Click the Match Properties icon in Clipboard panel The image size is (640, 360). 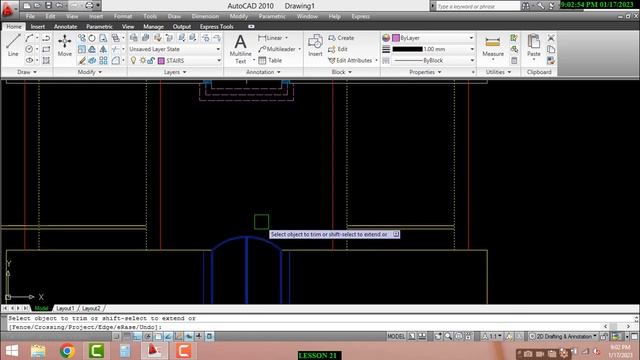(x=551, y=60)
